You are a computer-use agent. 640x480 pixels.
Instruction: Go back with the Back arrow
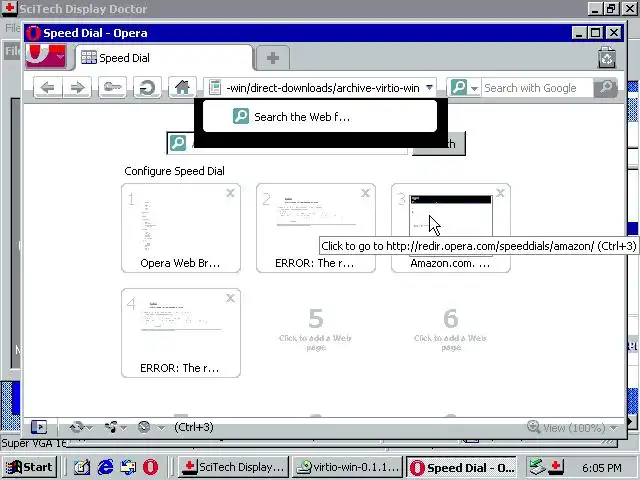(48, 87)
